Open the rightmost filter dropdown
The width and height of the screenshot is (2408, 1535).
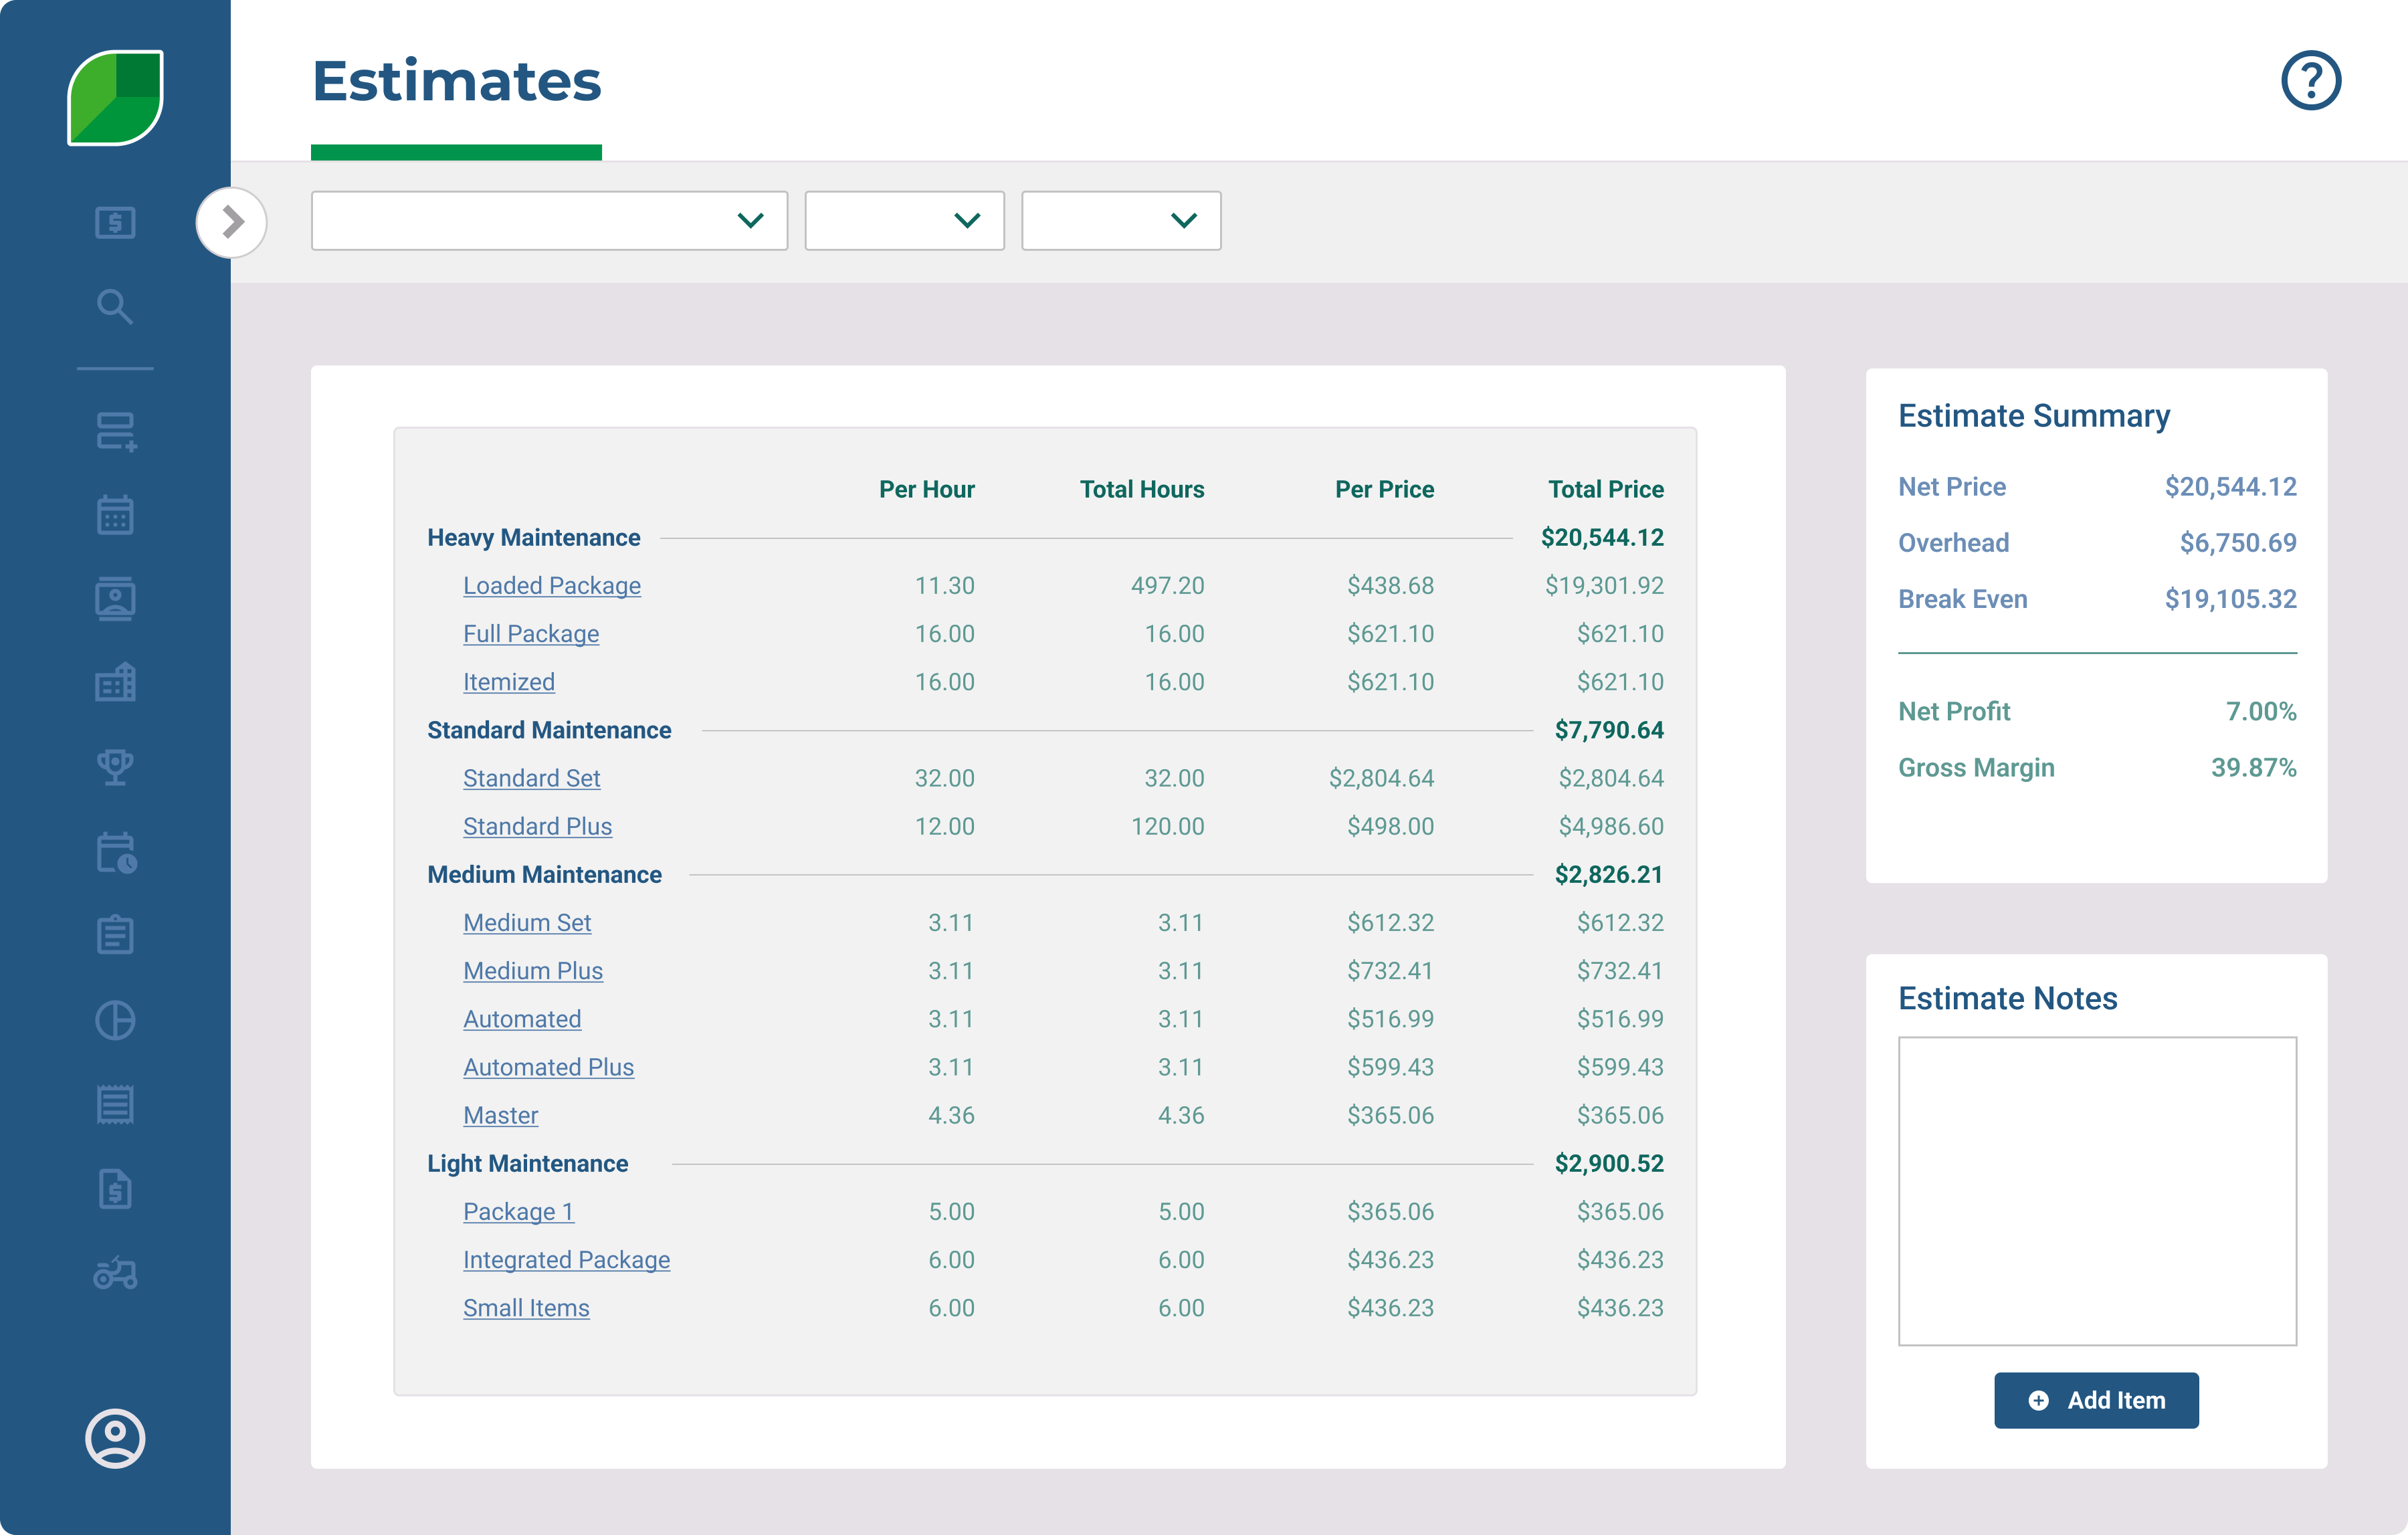point(1120,220)
